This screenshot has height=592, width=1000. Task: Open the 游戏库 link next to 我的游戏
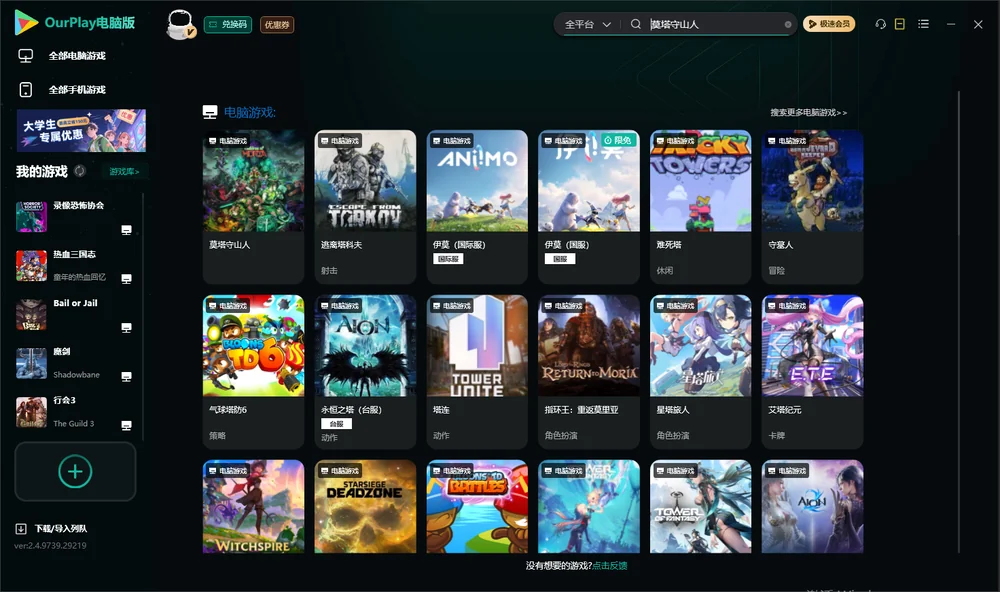124,172
